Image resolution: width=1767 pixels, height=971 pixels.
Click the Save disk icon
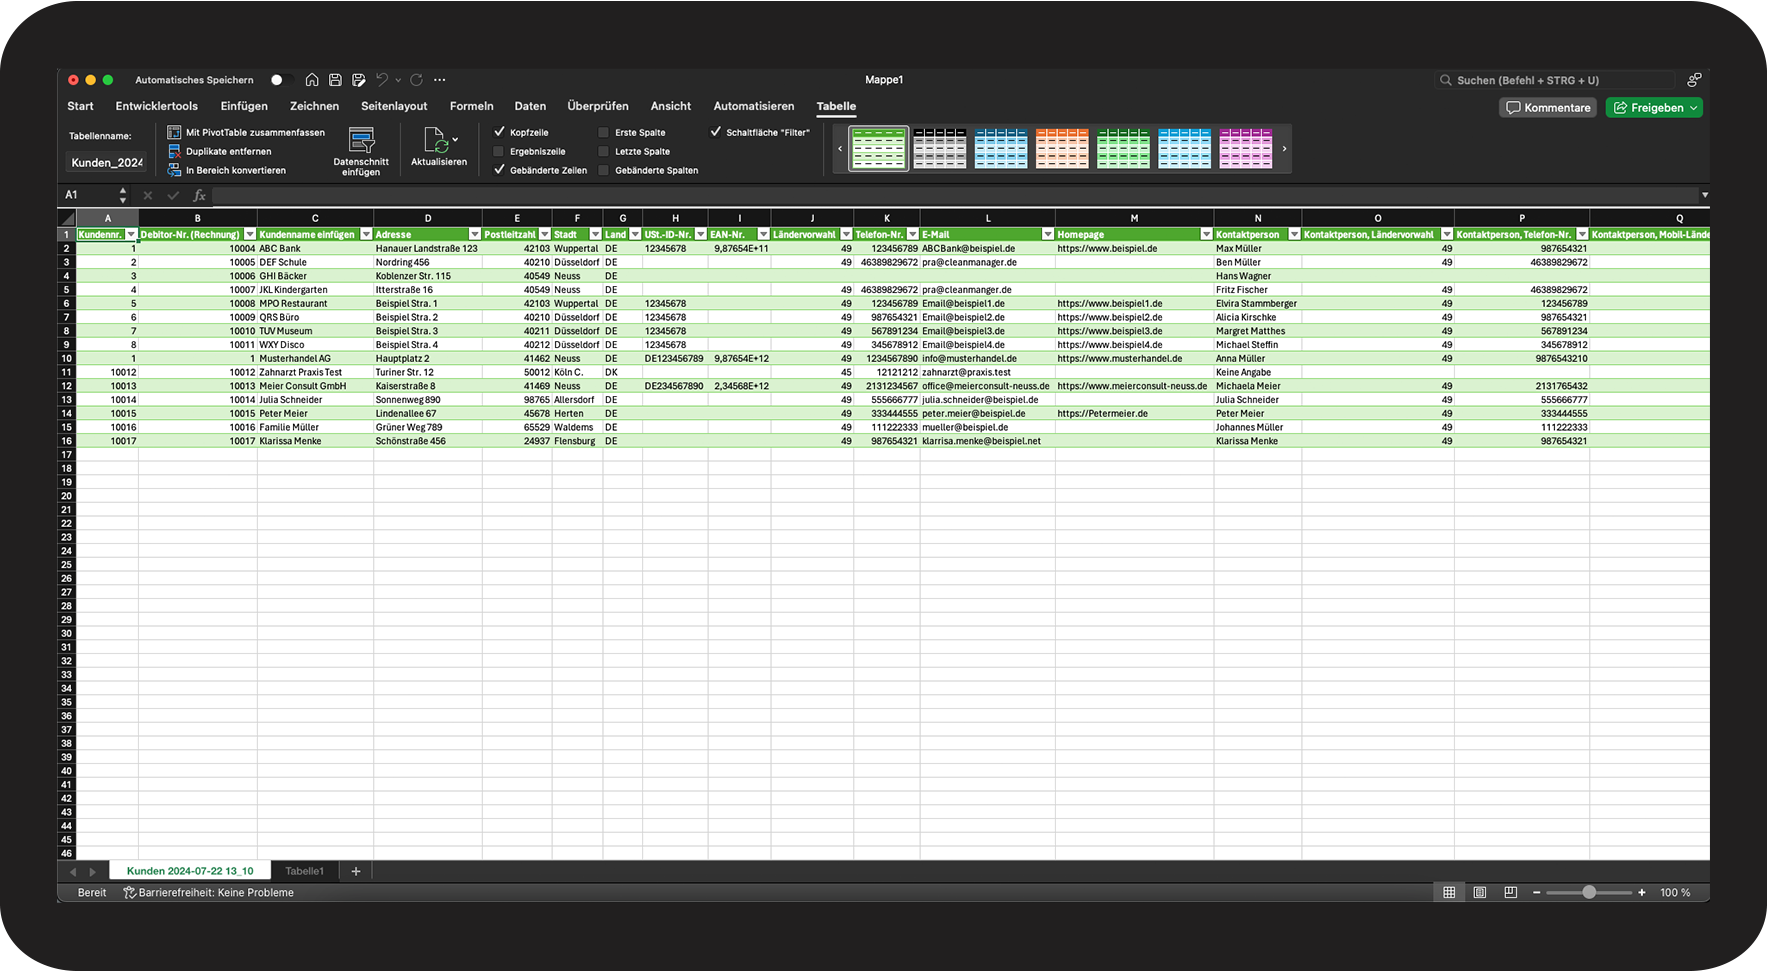coord(335,80)
